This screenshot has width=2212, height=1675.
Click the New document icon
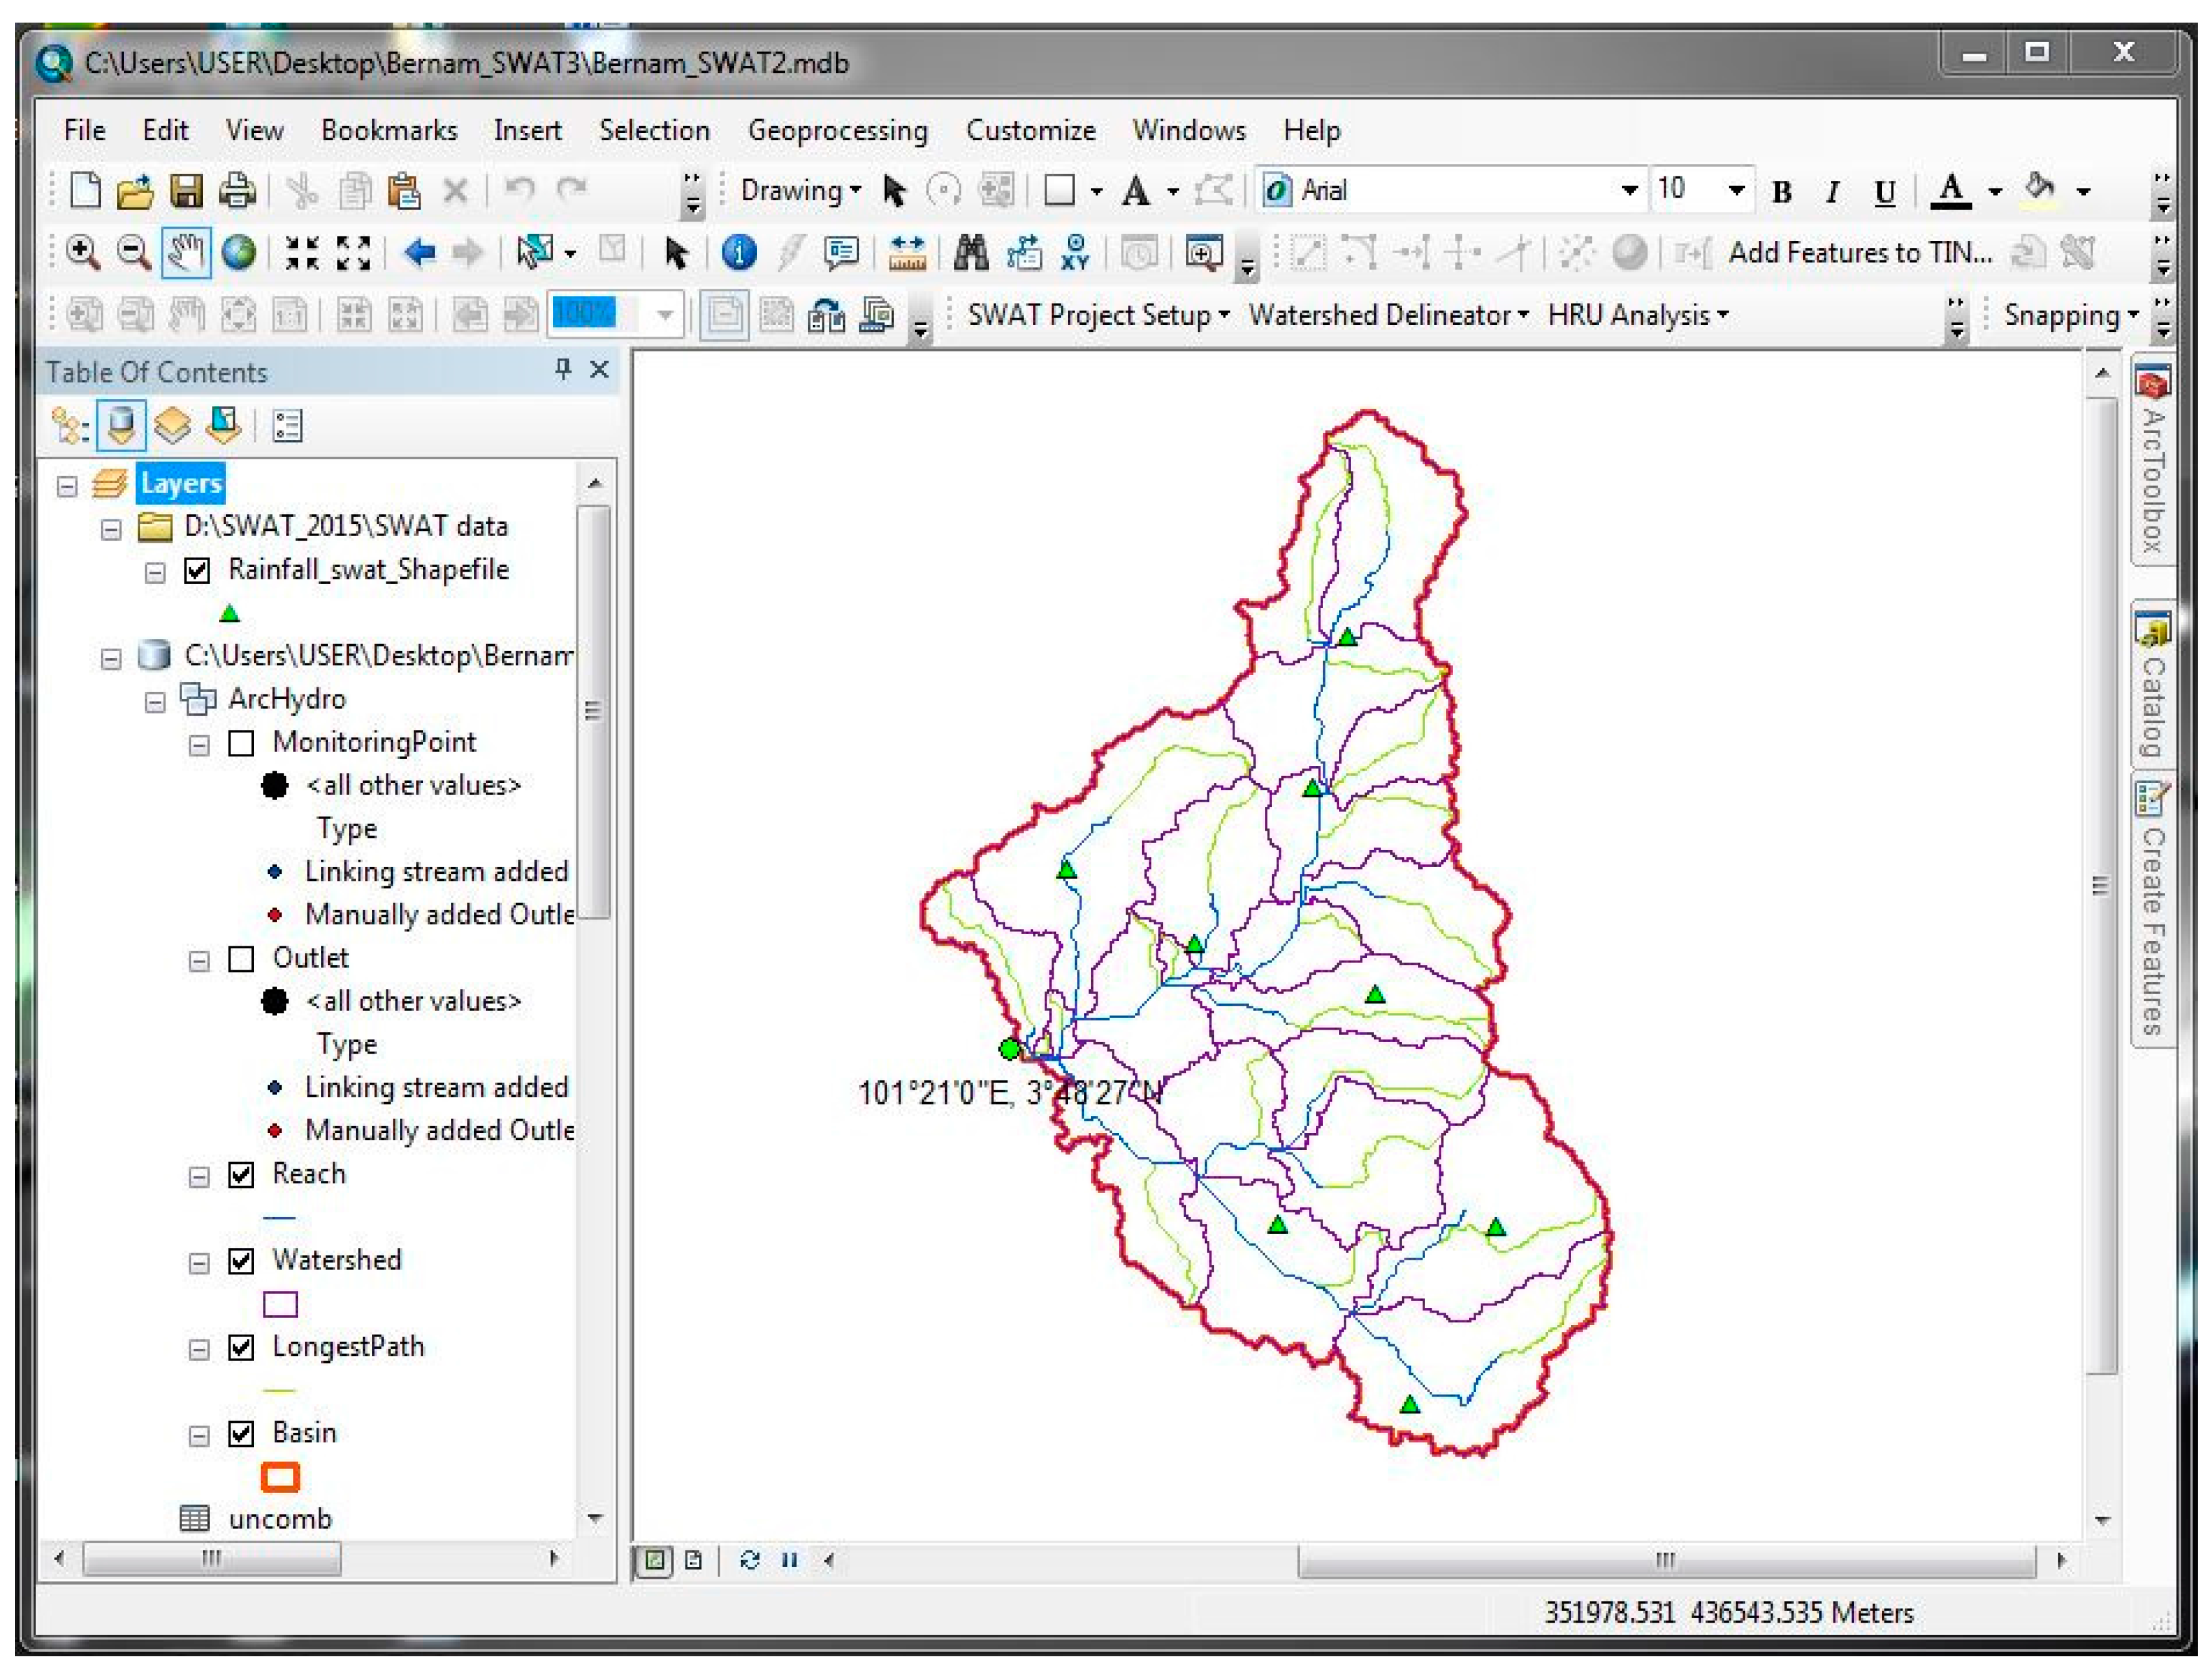coord(86,190)
